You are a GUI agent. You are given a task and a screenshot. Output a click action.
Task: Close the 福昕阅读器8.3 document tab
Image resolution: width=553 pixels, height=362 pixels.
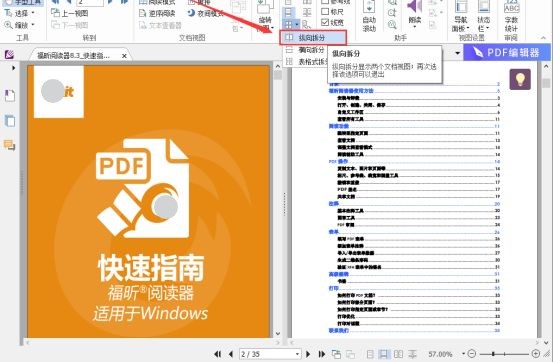tap(124, 56)
